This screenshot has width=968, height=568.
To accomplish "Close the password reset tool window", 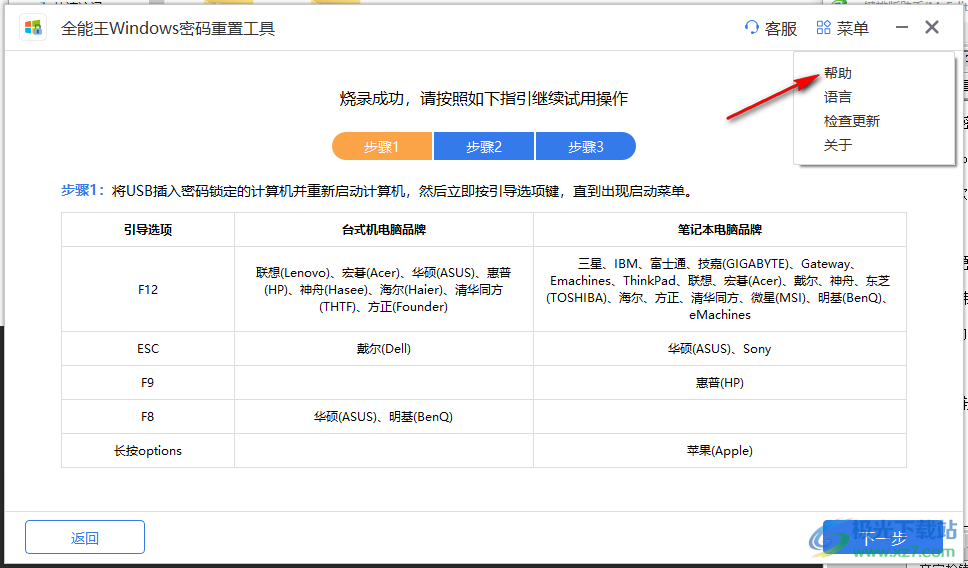I will 932,28.
